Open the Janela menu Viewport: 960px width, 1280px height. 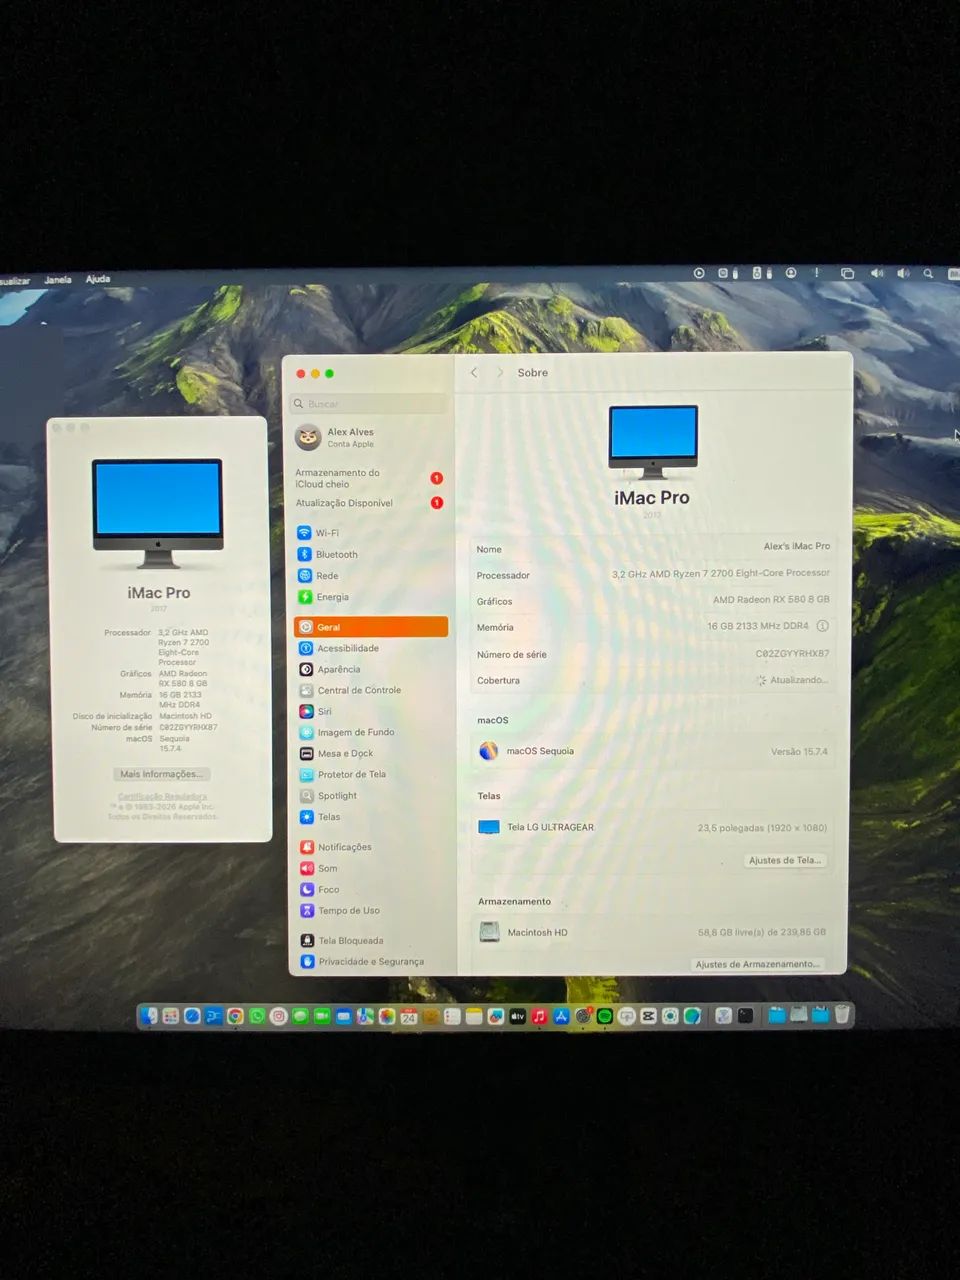click(57, 278)
